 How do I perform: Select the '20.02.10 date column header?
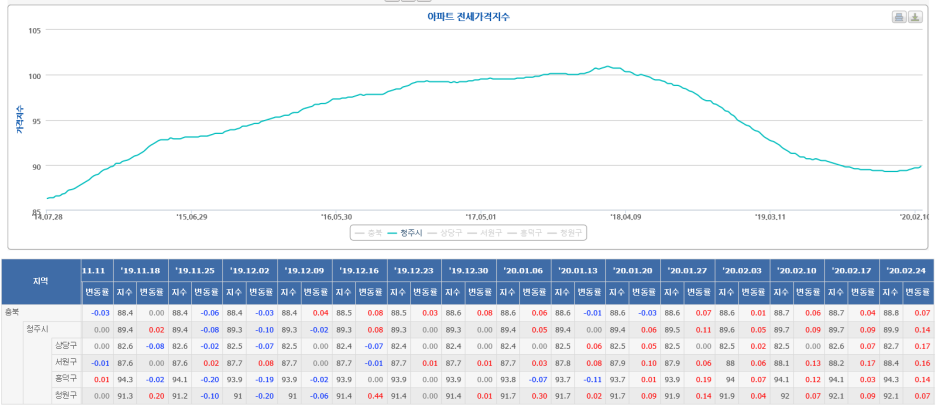pos(798,270)
